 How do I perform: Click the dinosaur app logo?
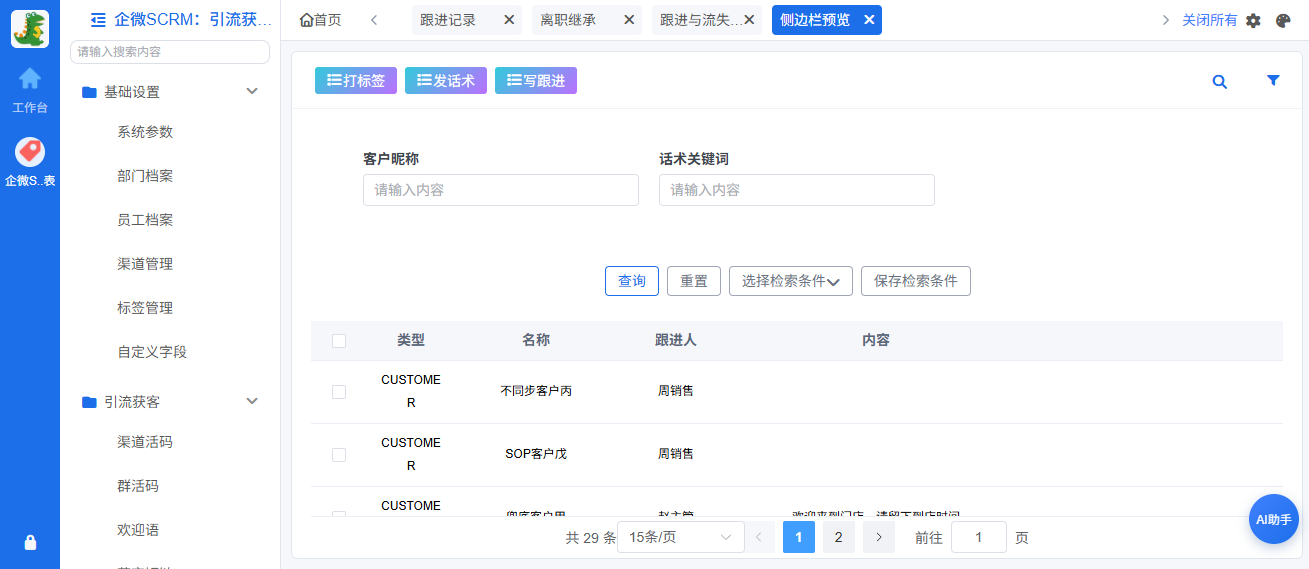click(30, 29)
